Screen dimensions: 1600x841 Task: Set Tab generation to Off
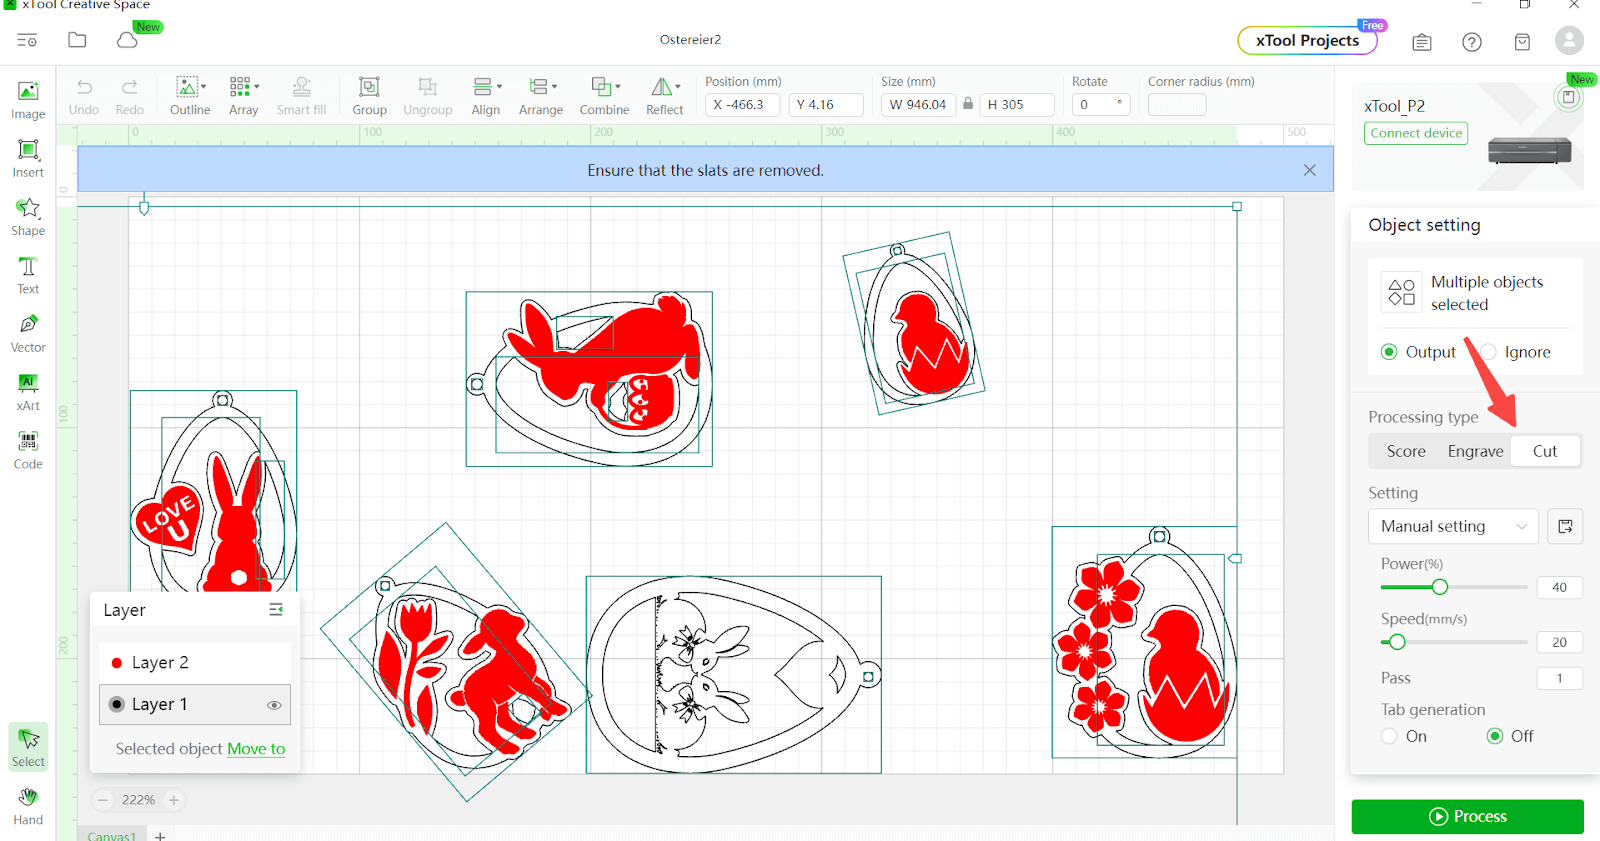click(x=1495, y=736)
